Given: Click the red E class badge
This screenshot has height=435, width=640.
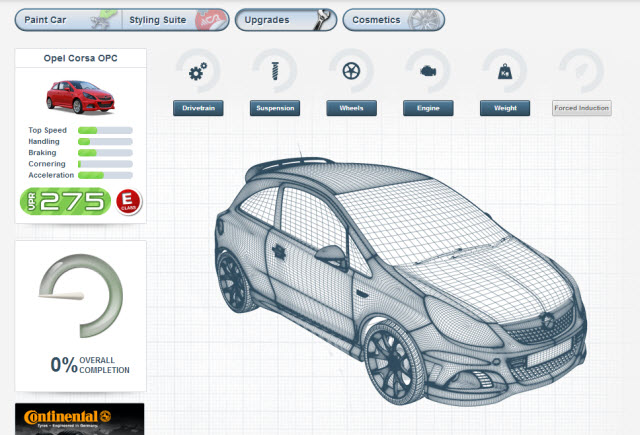Looking at the screenshot, I should [127, 201].
